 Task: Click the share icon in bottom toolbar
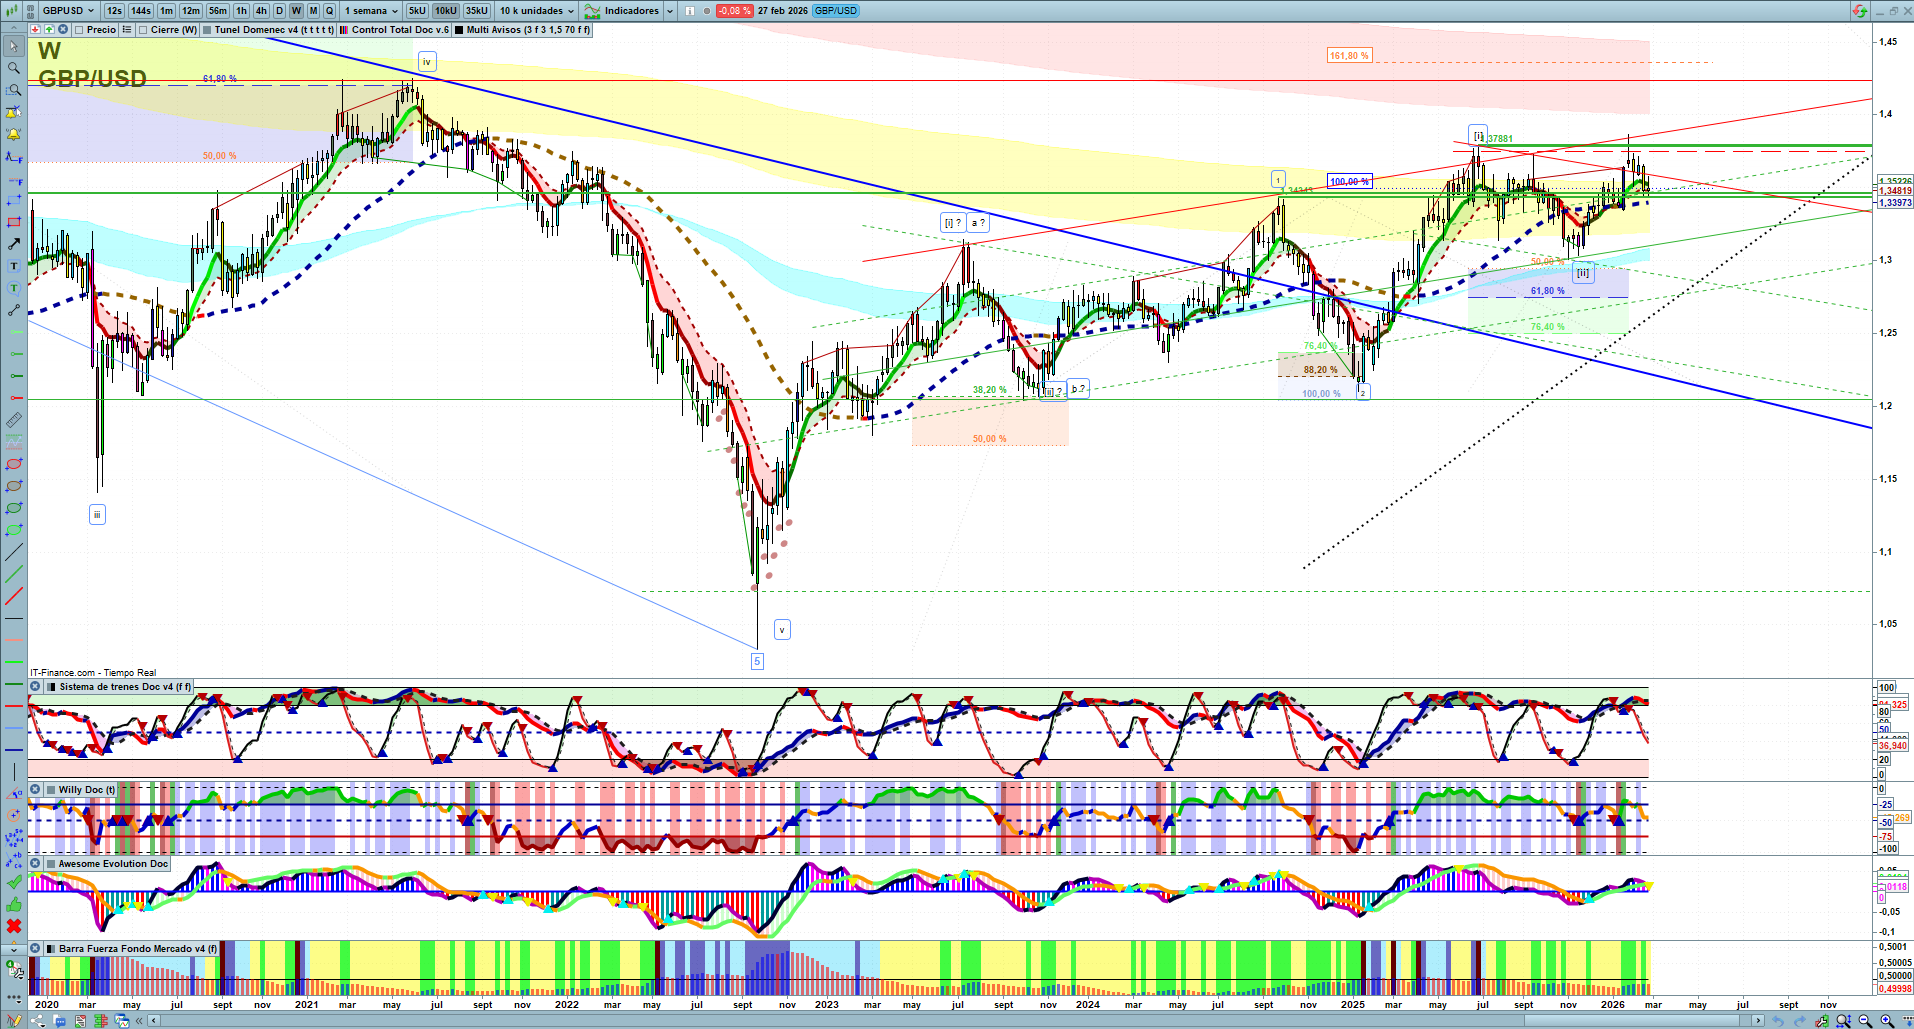pyautogui.click(x=38, y=1021)
